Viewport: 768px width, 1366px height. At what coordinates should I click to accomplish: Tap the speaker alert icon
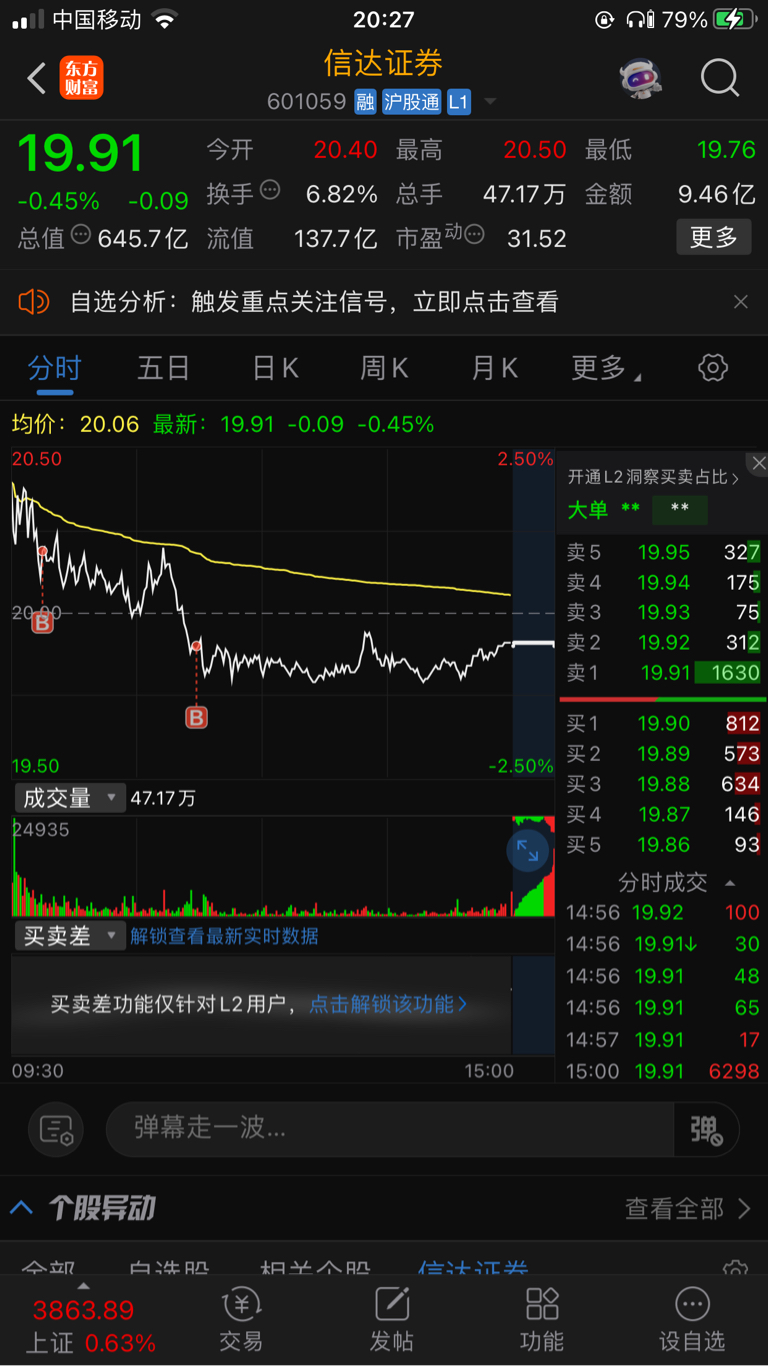(x=34, y=301)
